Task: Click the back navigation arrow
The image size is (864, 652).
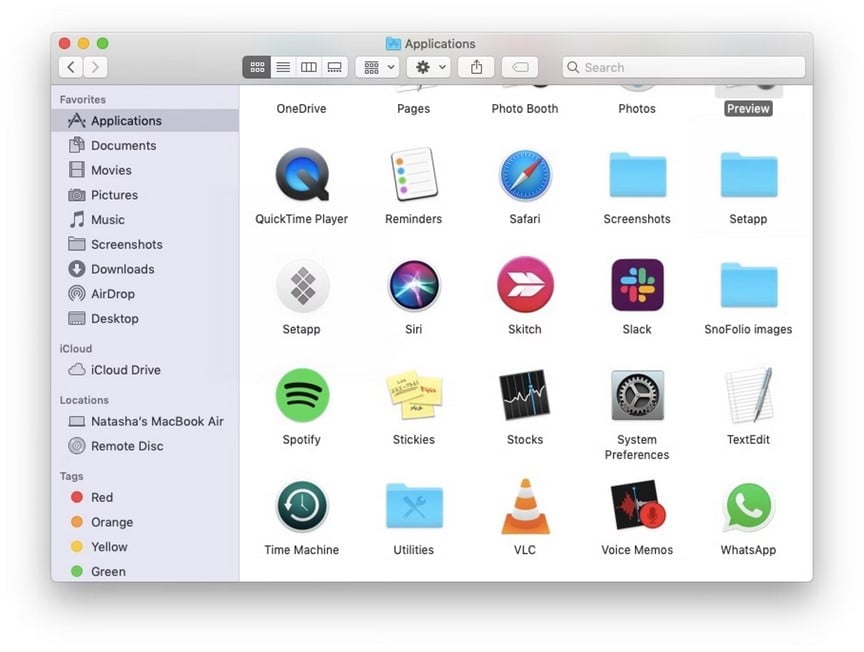Action: tap(71, 67)
